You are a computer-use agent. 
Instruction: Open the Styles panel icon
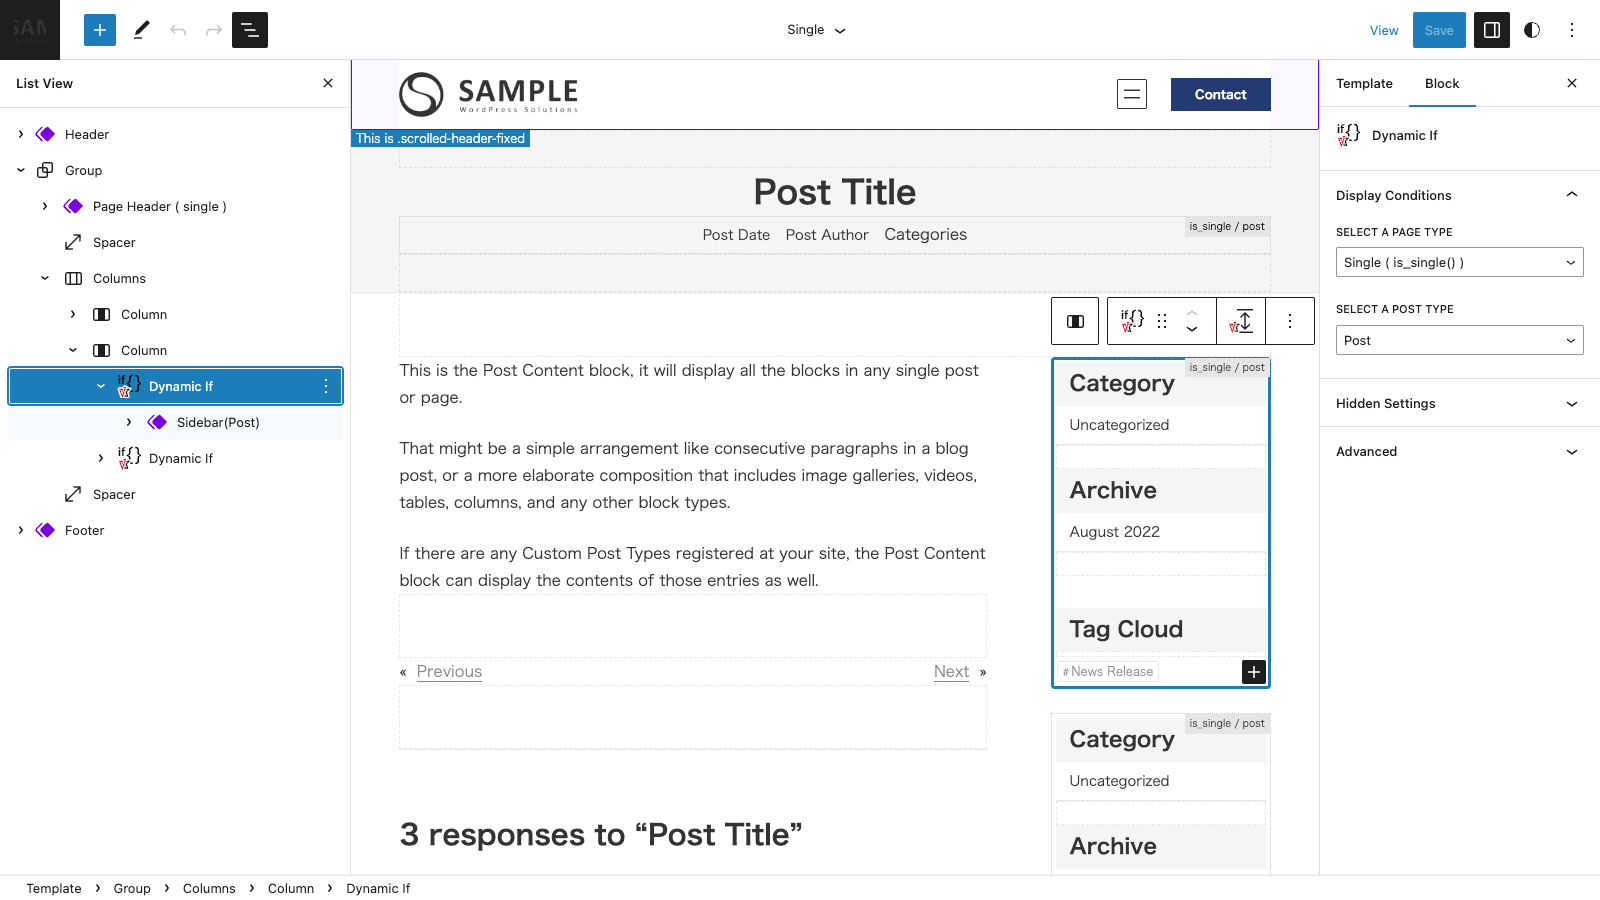pos(1531,30)
